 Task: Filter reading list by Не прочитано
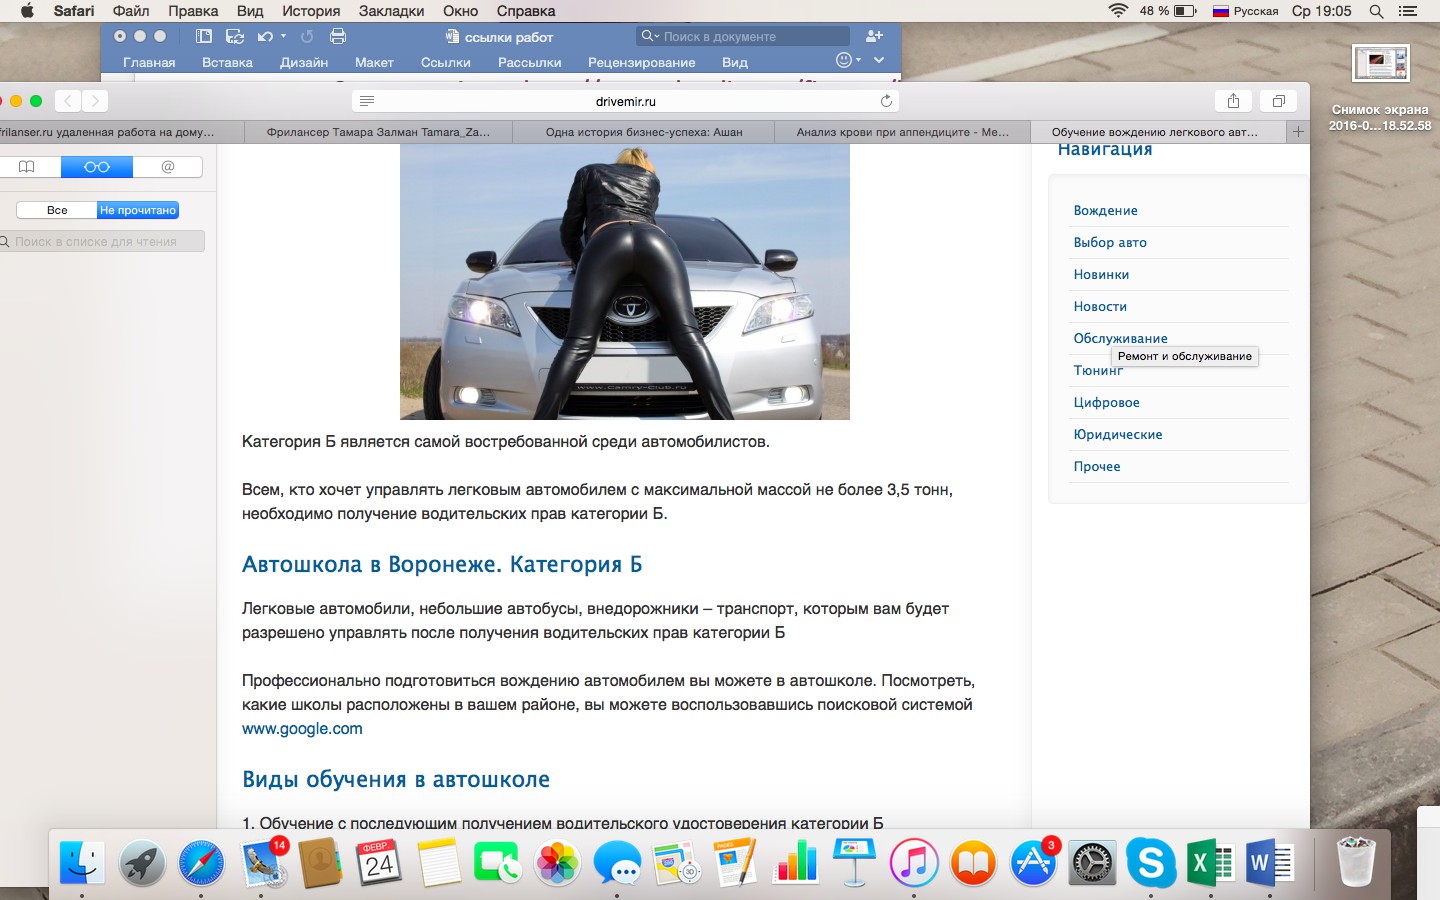pos(138,210)
